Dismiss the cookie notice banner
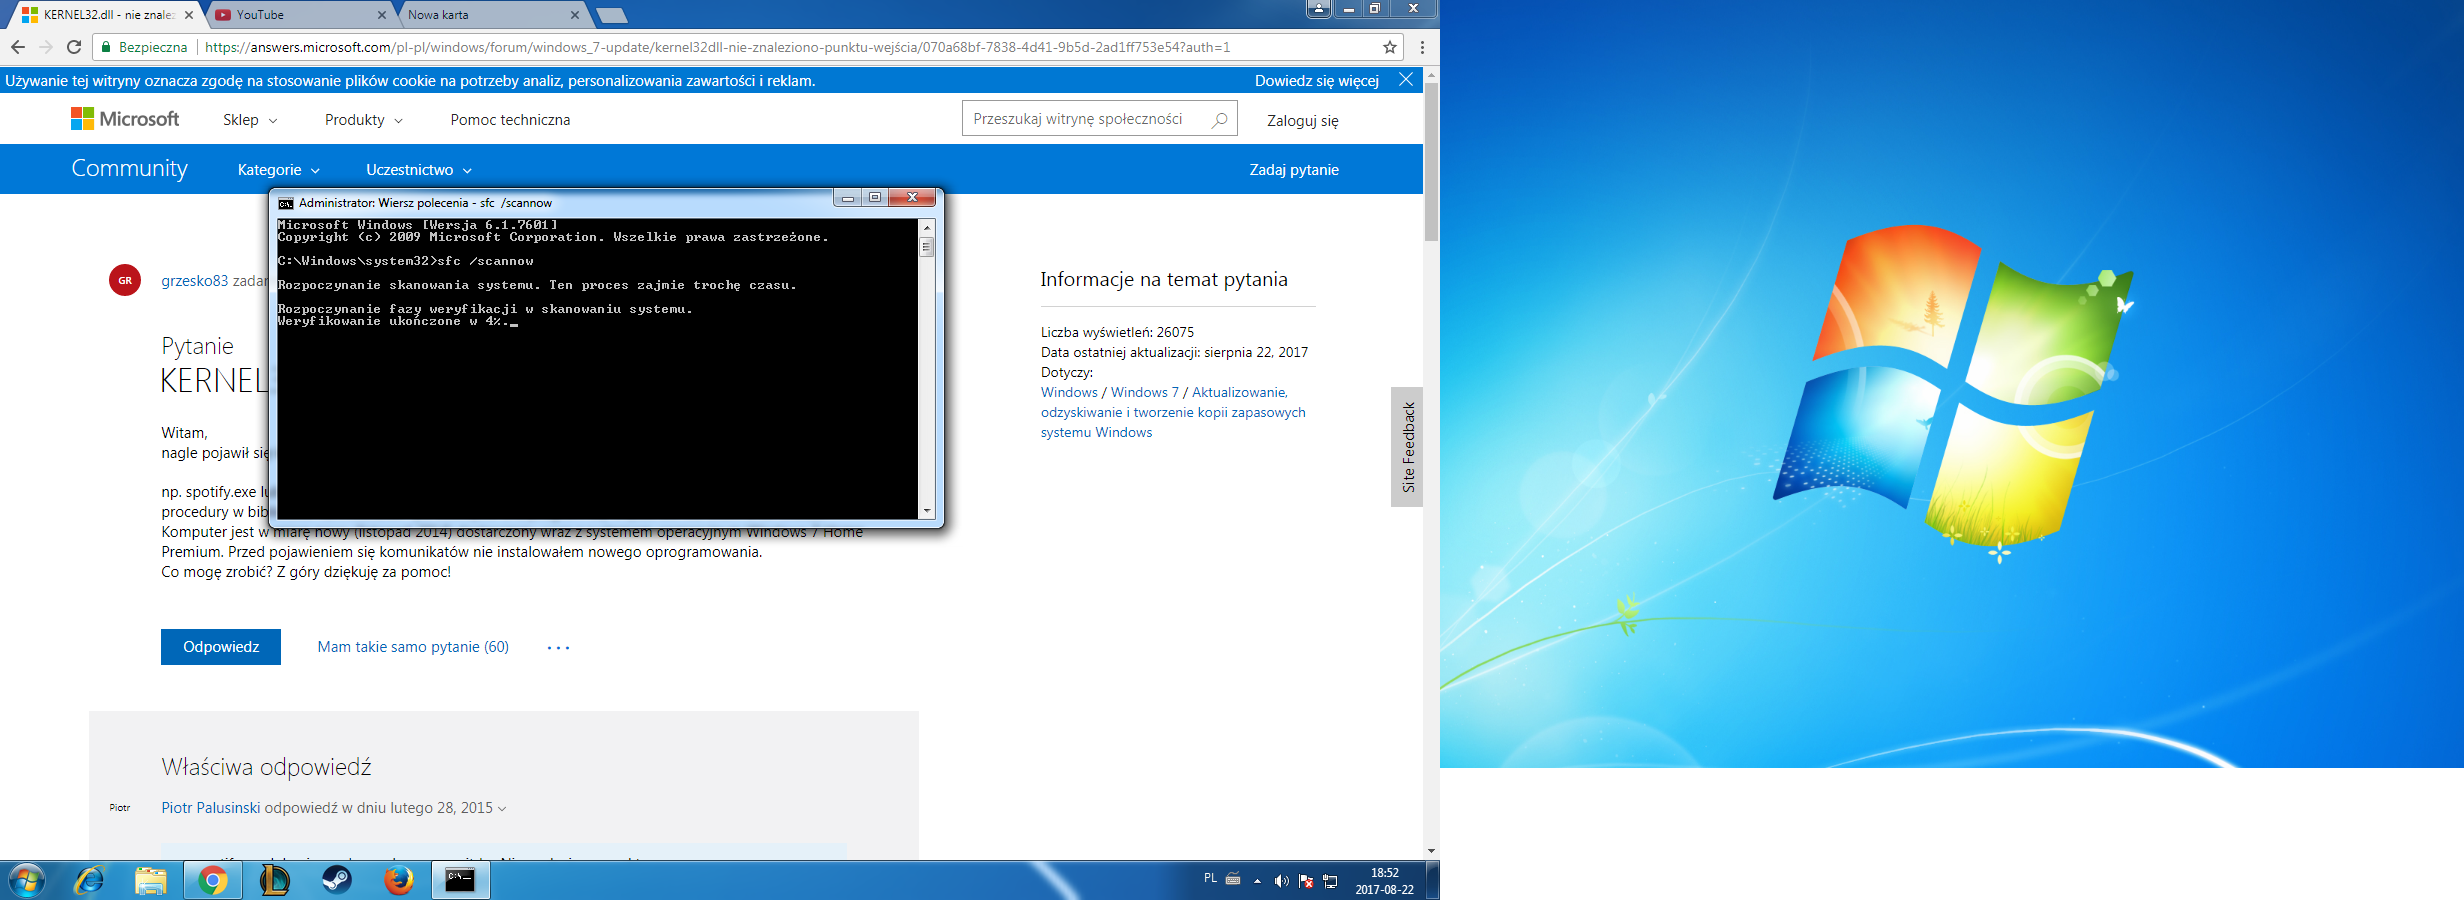 [x=1405, y=80]
